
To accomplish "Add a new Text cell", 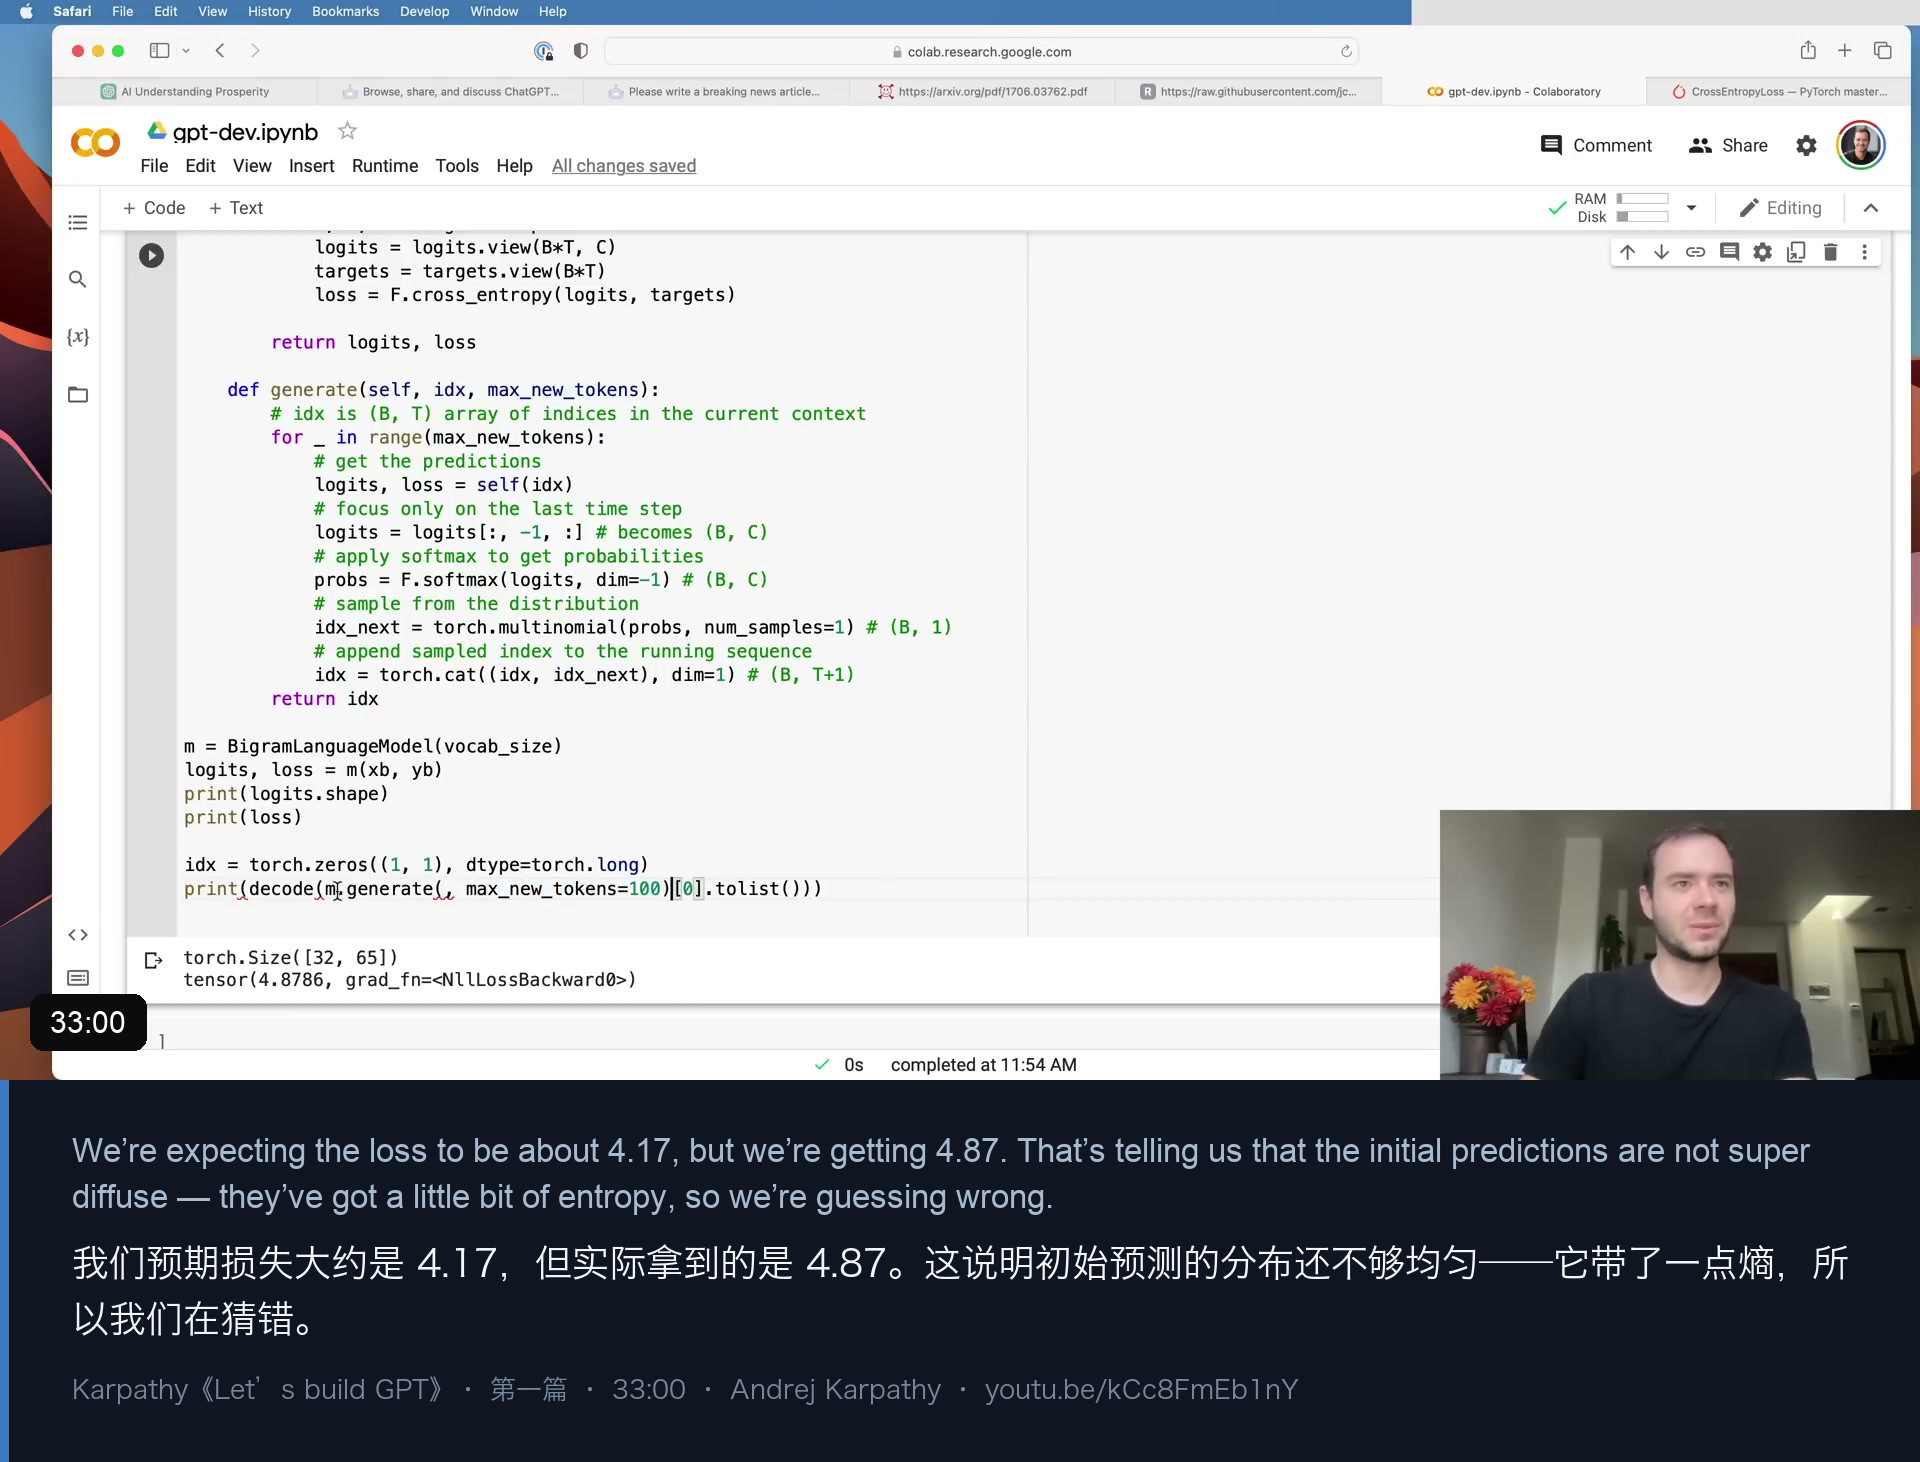I will [x=236, y=208].
